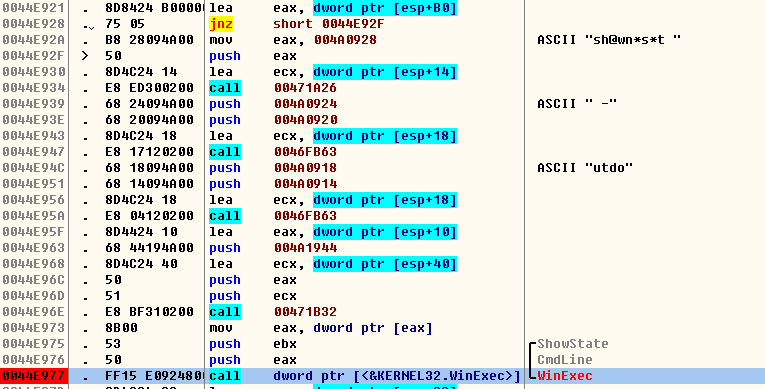Screen dimensions: 765x389
Task: Select push 004A1944 instruction
Action: tap(273, 248)
